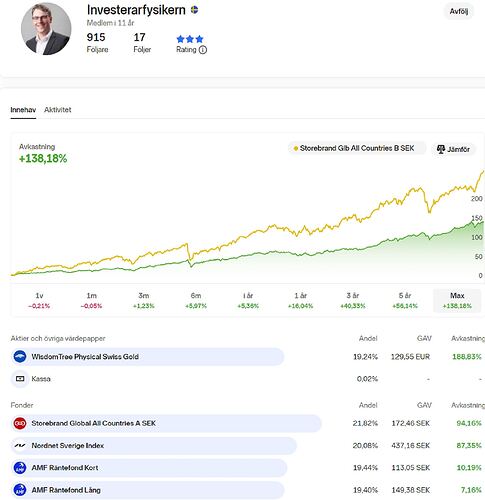
Task: Select the Max time period
Action: [x=457, y=300]
